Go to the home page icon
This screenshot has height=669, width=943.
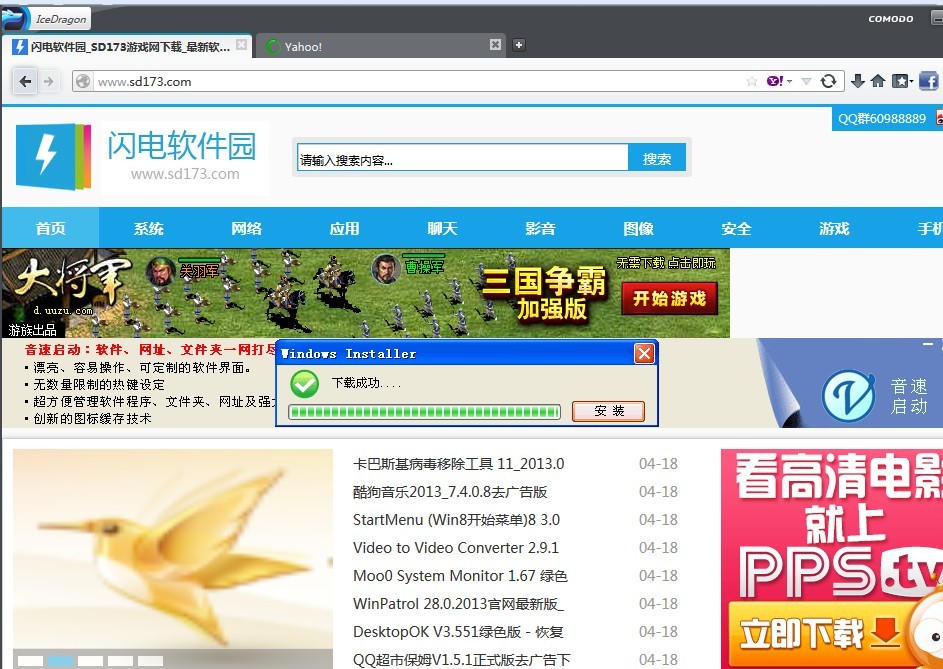(x=878, y=81)
